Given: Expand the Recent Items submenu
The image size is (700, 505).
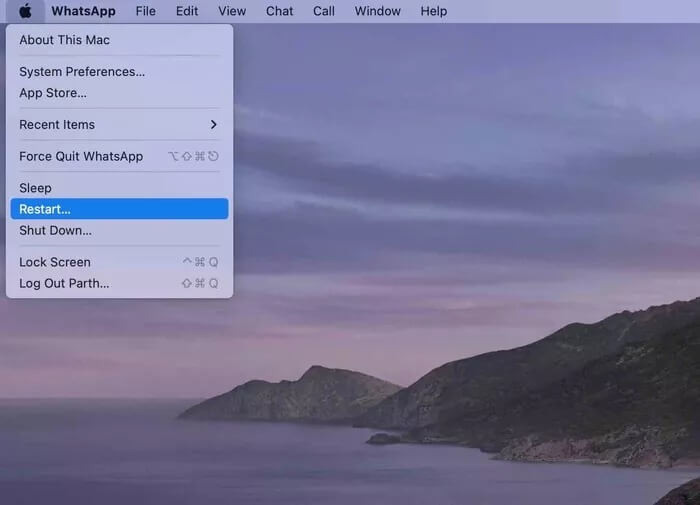Looking at the screenshot, I should [119, 125].
